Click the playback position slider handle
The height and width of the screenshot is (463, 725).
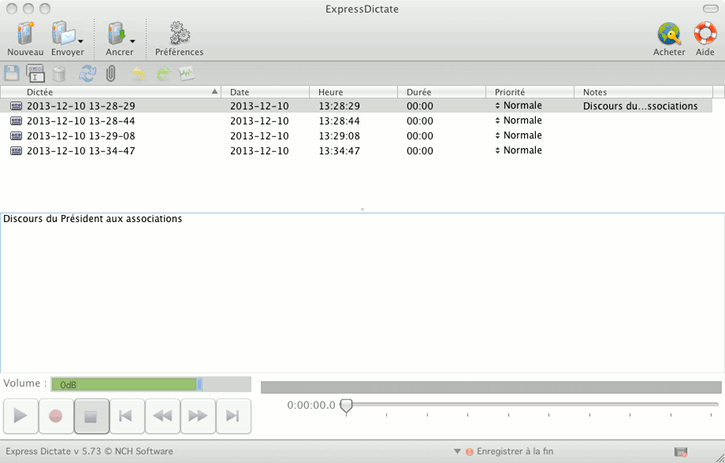click(346, 406)
